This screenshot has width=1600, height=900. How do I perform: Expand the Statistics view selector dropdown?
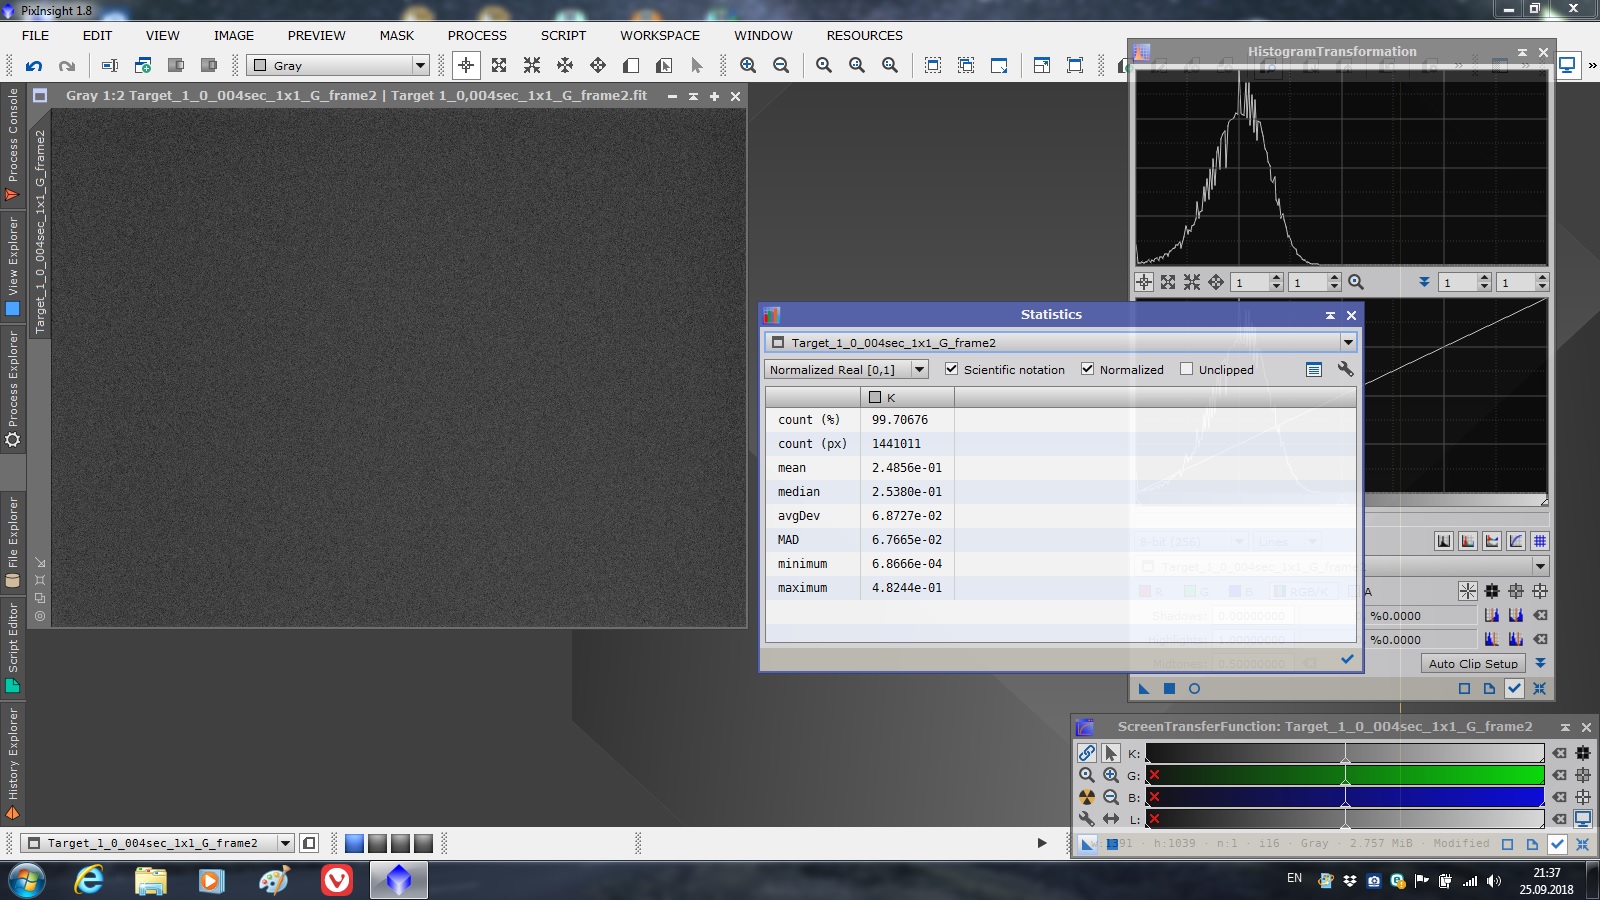pyautogui.click(x=1348, y=342)
